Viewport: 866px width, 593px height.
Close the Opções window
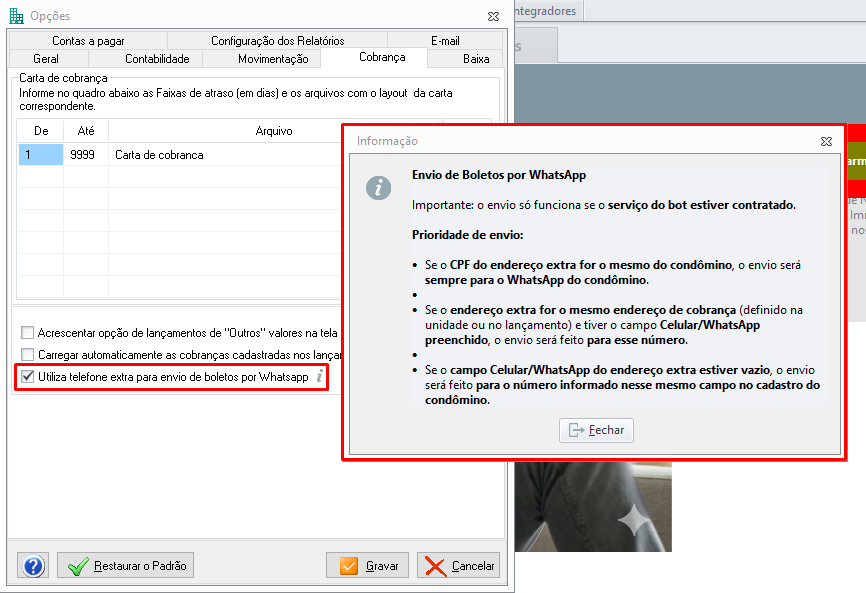point(494,17)
